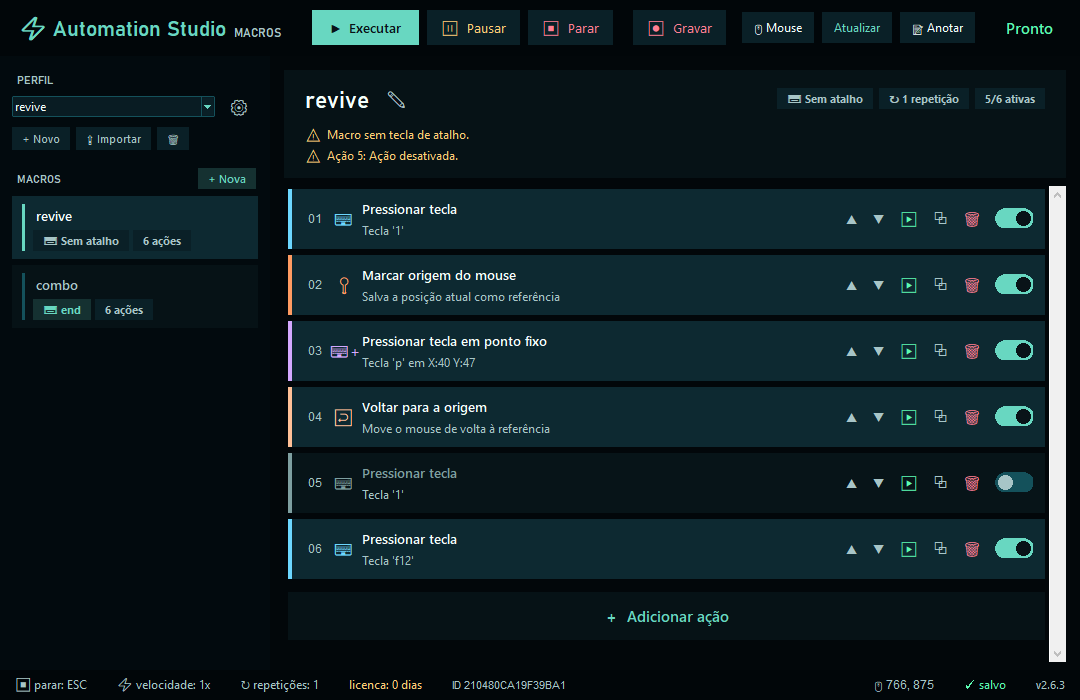Open Anotar toolbar button

(x=937, y=28)
